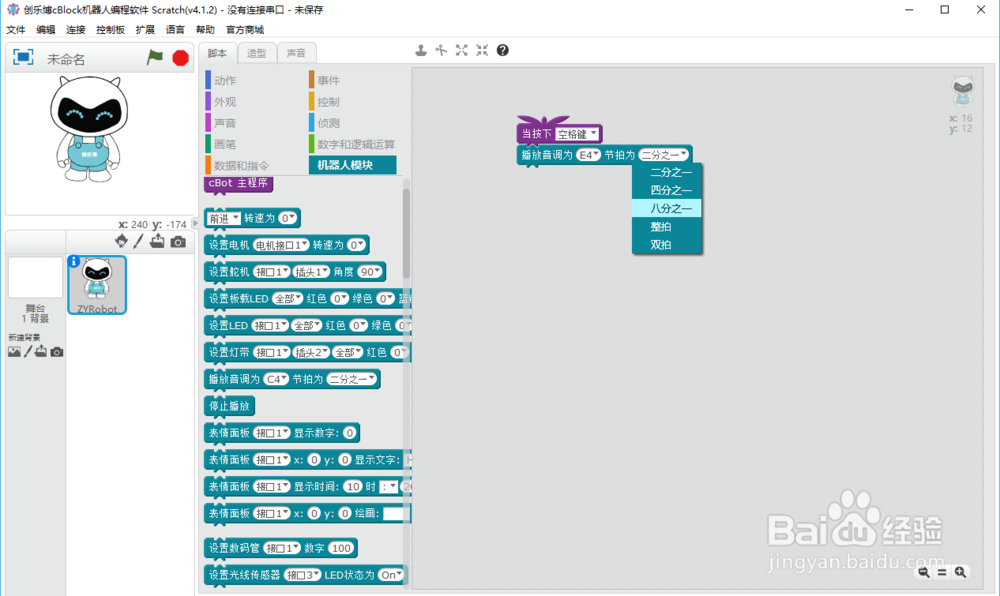The height and width of the screenshot is (596, 1000).
Task: Open the block help question mark
Action: click(x=503, y=49)
